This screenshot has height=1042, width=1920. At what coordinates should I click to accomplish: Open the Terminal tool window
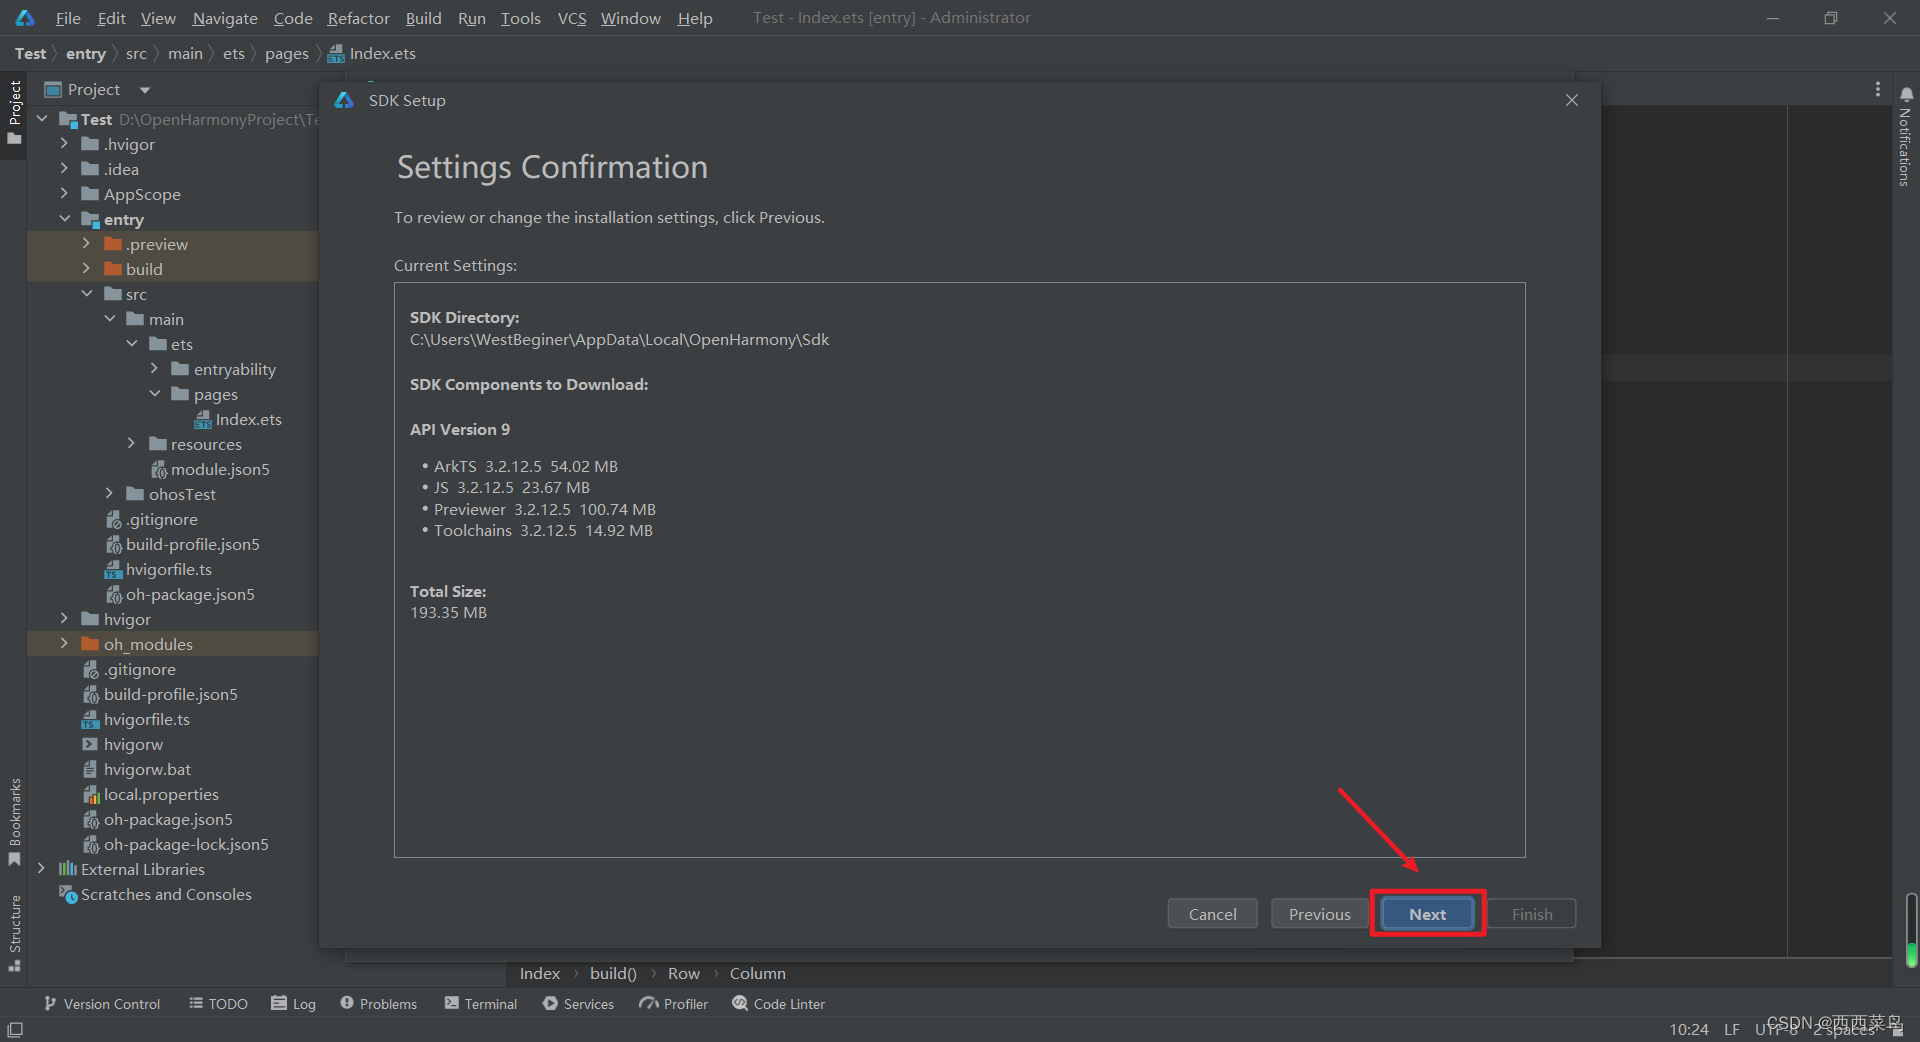pos(481,1004)
